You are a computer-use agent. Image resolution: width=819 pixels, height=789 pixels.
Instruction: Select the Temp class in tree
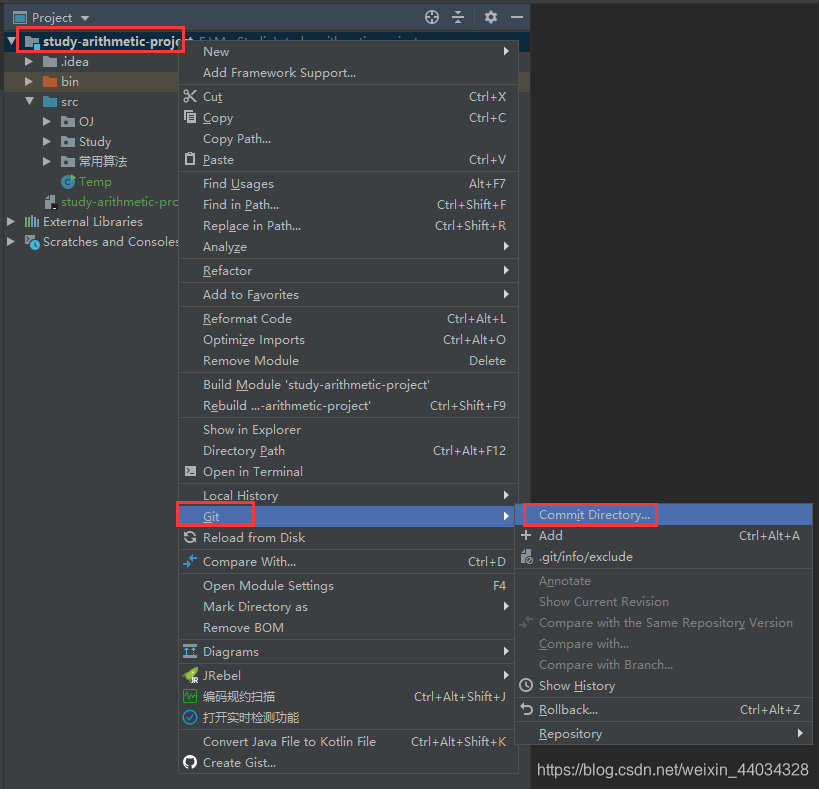pyautogui.click(x=95, y=181)
